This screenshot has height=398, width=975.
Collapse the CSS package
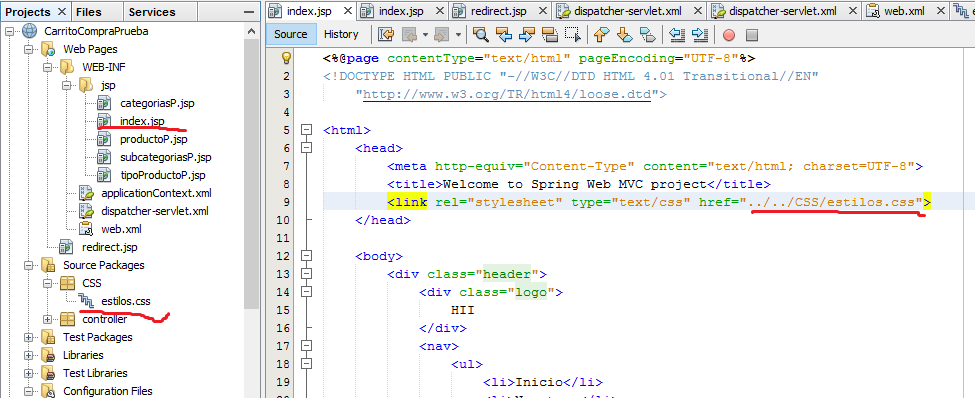47,284
